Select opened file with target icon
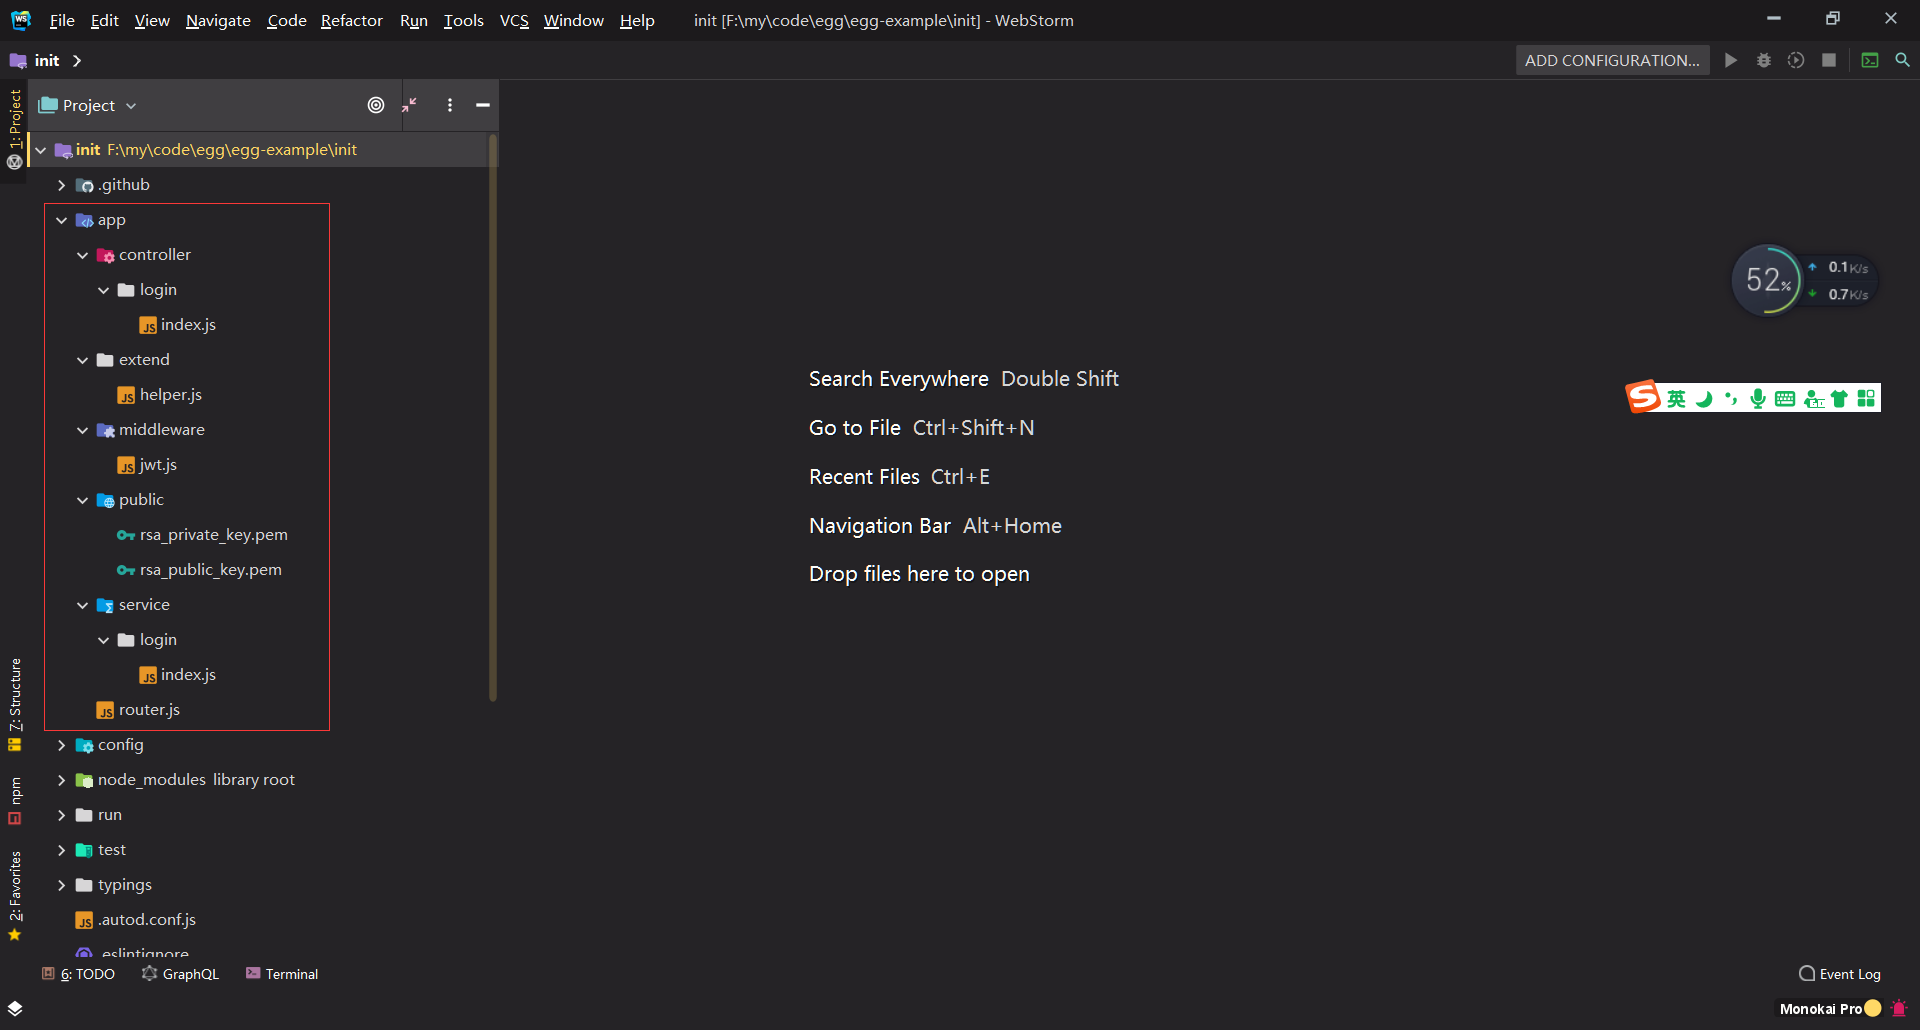1920x1030 pixels. tap(377, 105)
